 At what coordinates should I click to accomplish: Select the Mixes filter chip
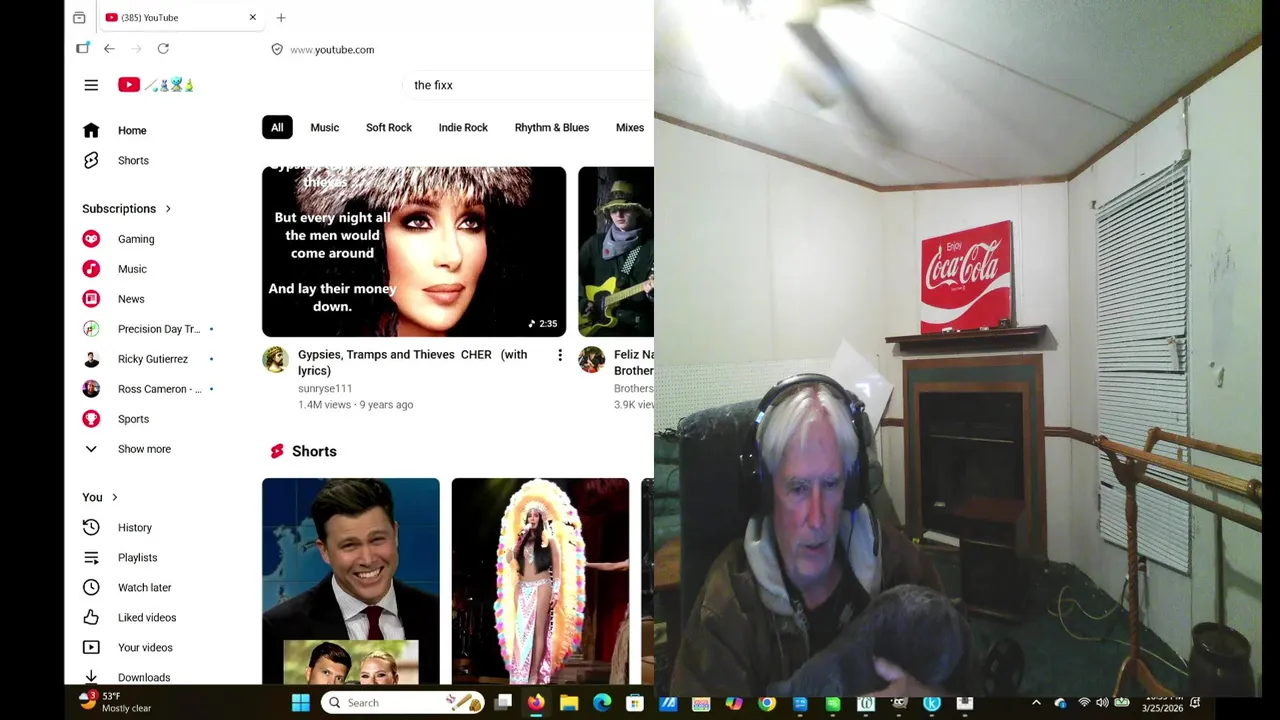630,127
